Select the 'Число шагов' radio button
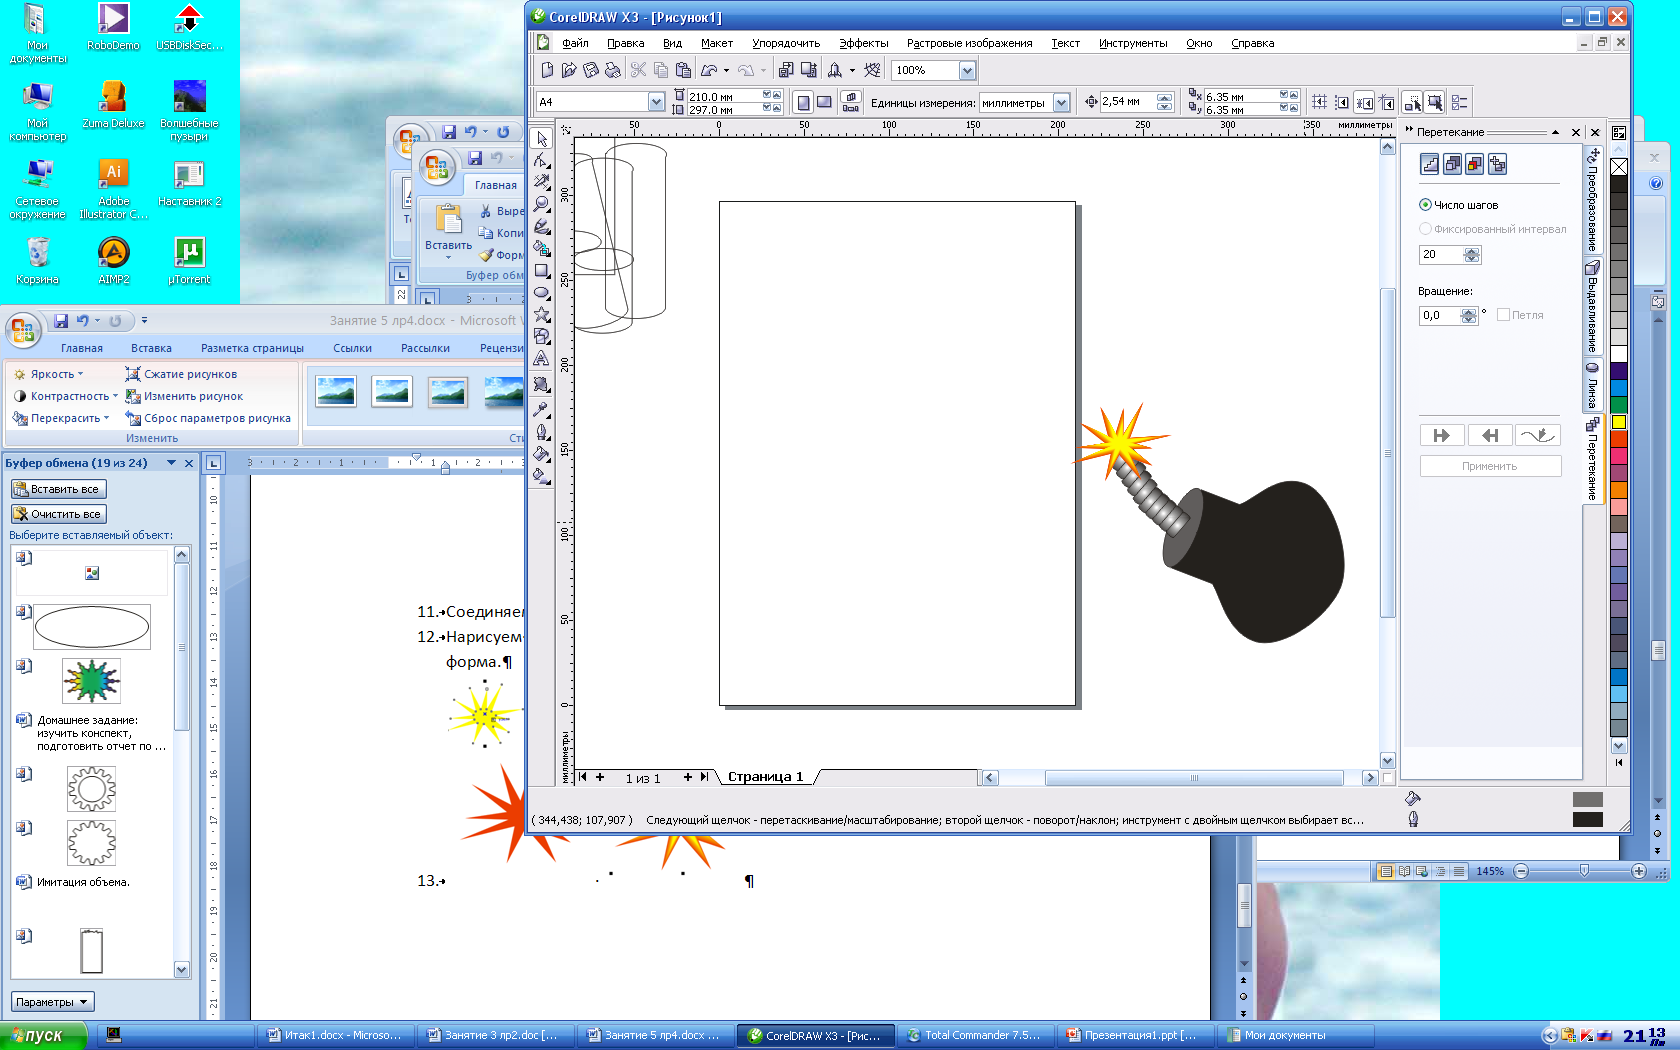1680x1050 pixels. tap(1425, 205)
